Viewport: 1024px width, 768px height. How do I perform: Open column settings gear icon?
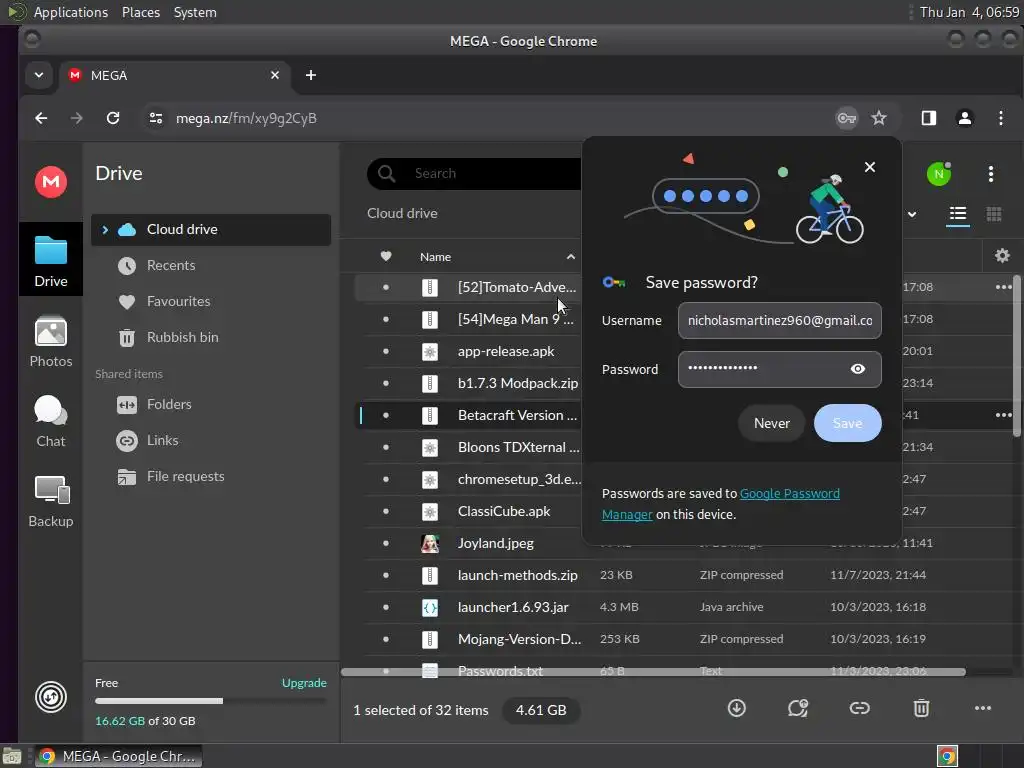[1002, 255]
